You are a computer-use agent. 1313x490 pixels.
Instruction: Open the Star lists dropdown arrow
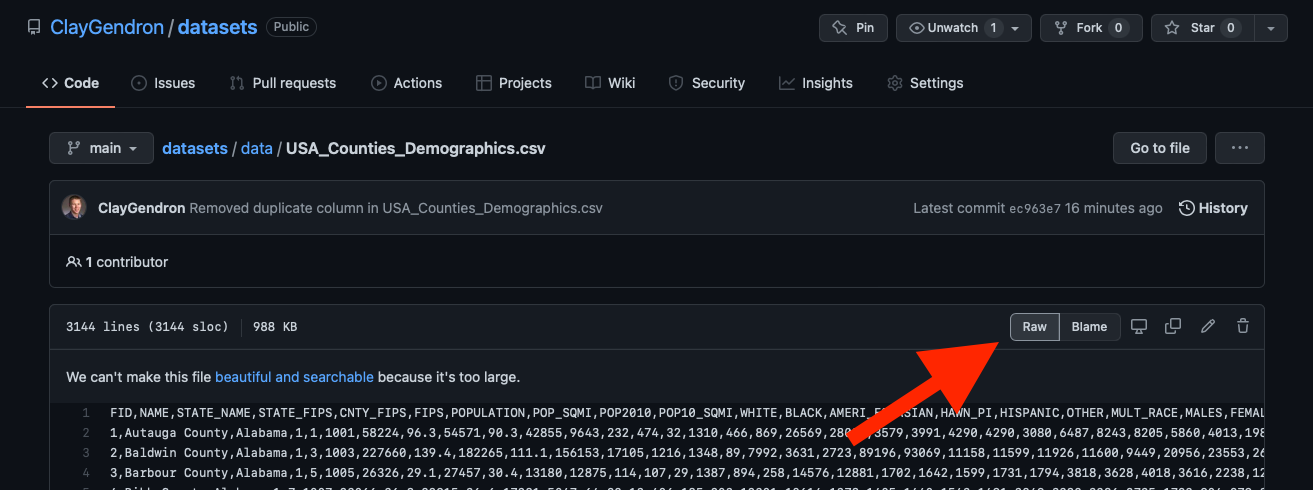coord(1271,28)
